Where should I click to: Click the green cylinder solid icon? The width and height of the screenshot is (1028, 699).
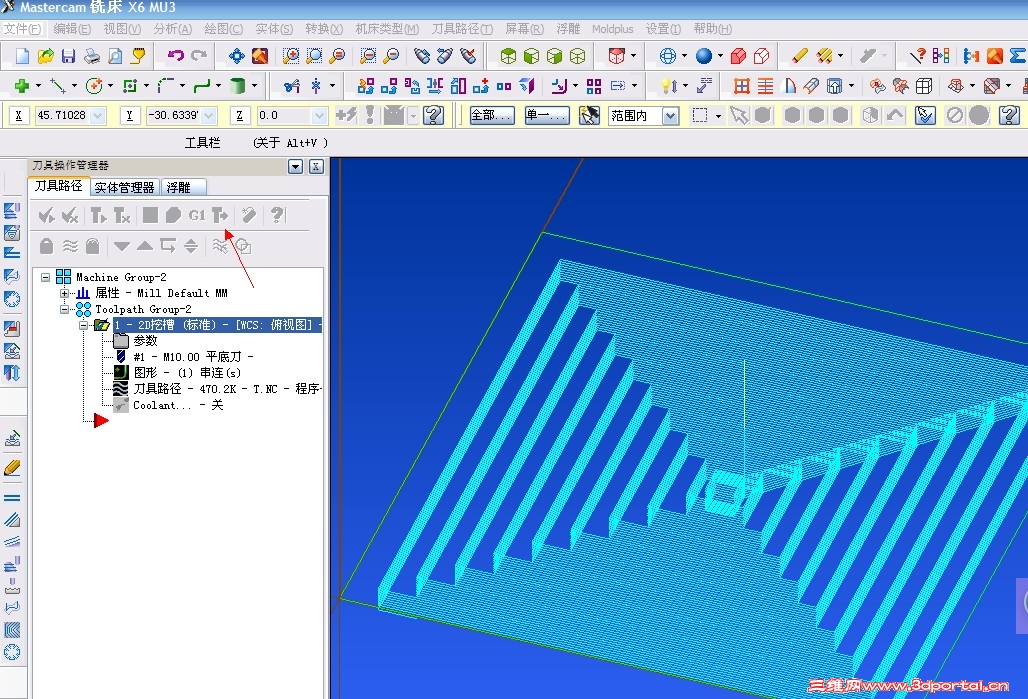click(237, 85)
